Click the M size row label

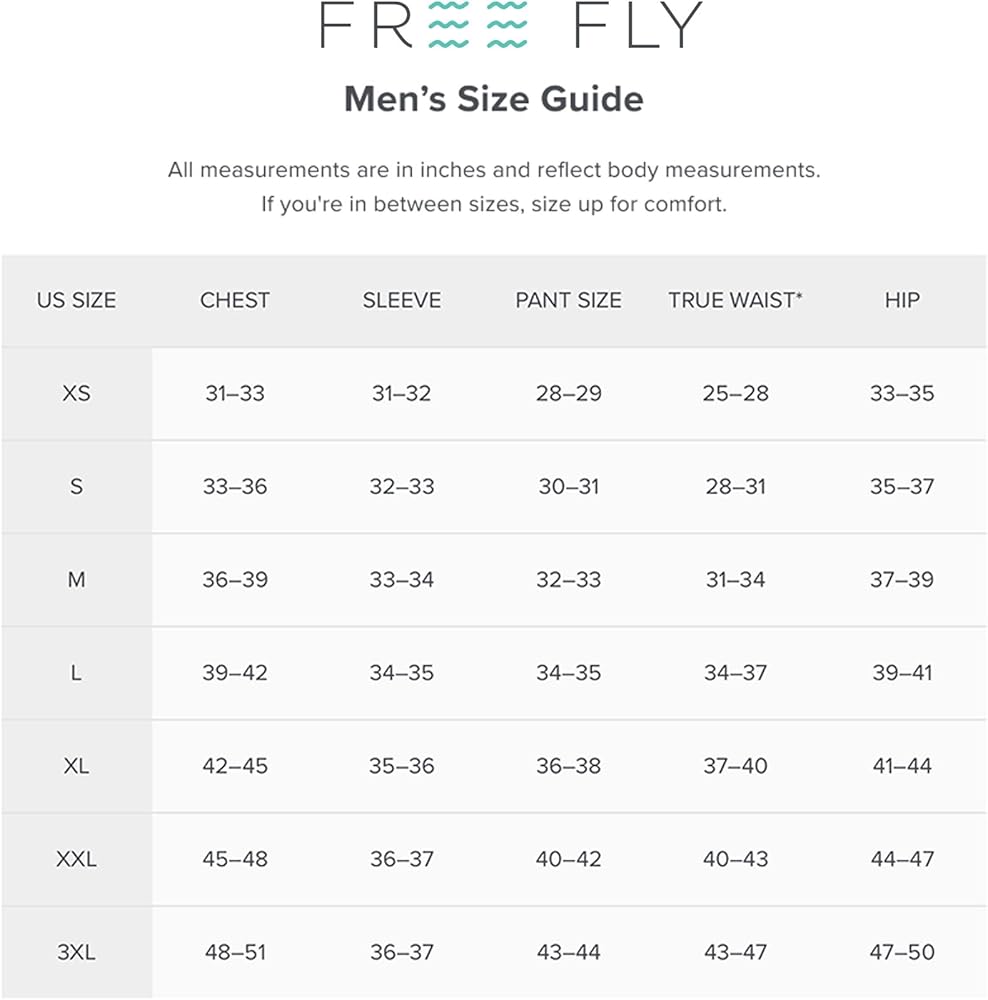tap(76, 580)
